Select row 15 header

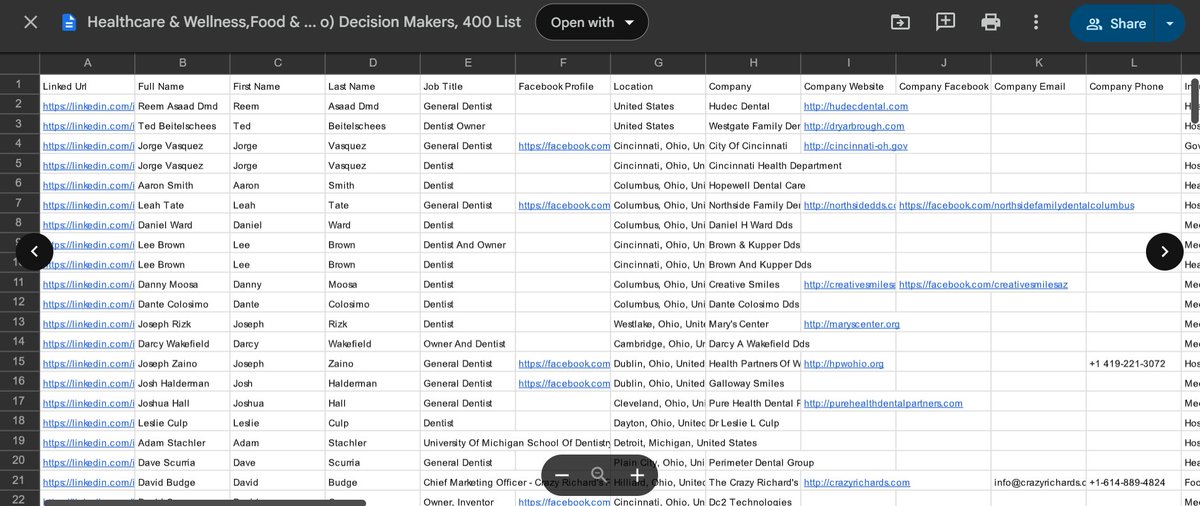[x=19, y=363]
